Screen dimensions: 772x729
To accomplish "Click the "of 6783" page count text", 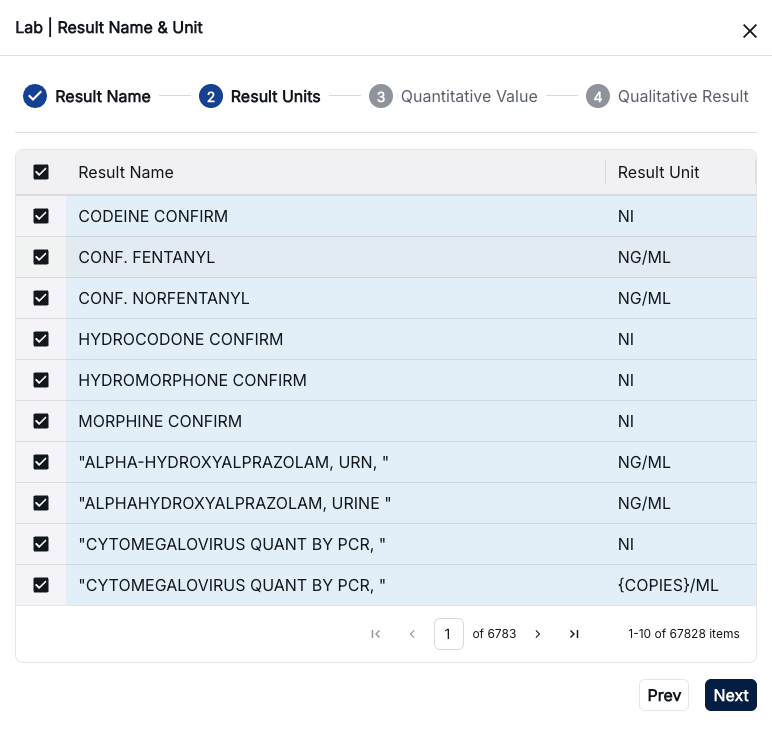I will tap(494, 634).
